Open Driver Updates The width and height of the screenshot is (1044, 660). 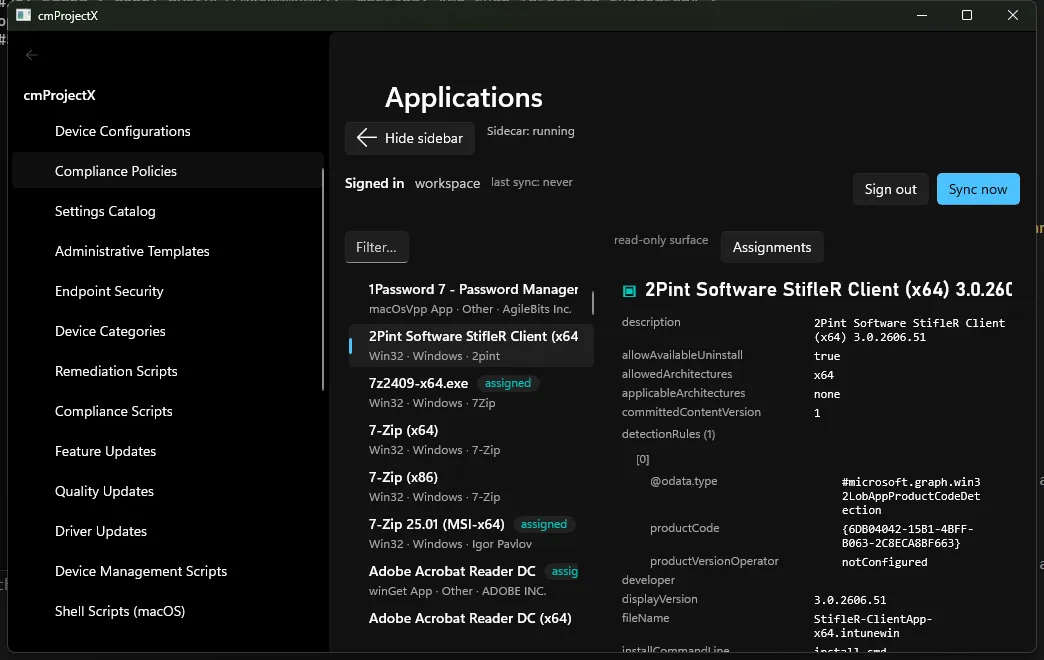pos(168,531)
